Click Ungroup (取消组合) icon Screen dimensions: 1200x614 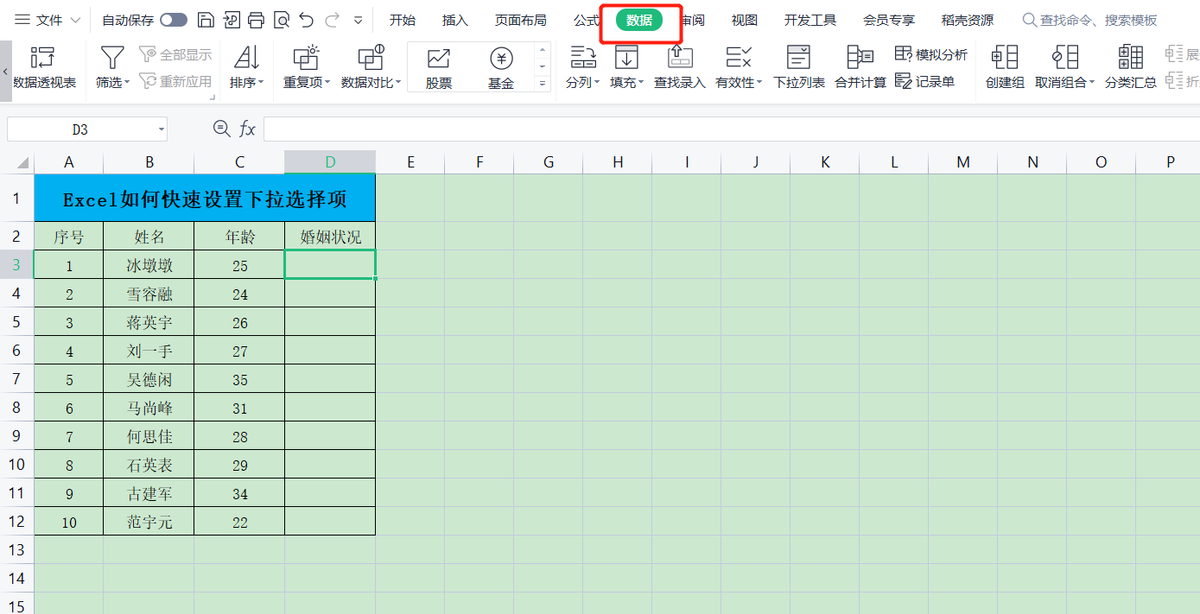click(x=1066, y=58)
